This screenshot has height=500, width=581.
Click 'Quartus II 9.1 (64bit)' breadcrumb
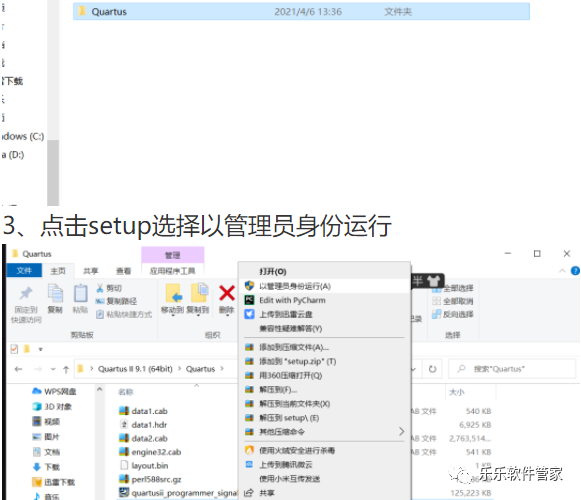[135, 369]
